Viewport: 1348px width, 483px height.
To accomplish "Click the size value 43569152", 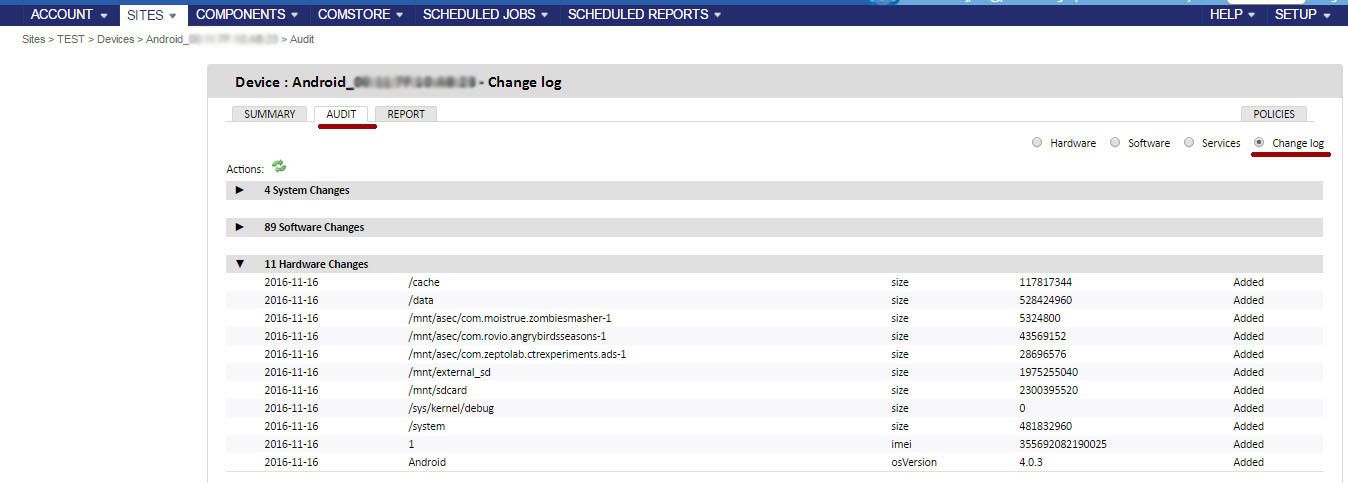I will [1042, 336].
